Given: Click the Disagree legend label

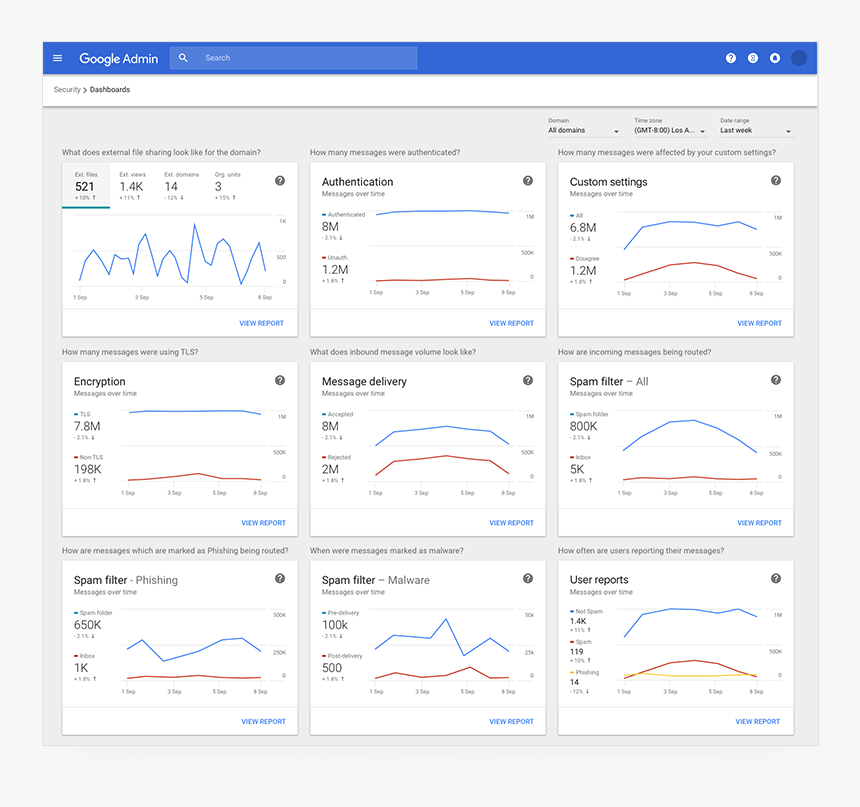Looking at the screenshot, I should pyautogui.click(x=587, y=259).
